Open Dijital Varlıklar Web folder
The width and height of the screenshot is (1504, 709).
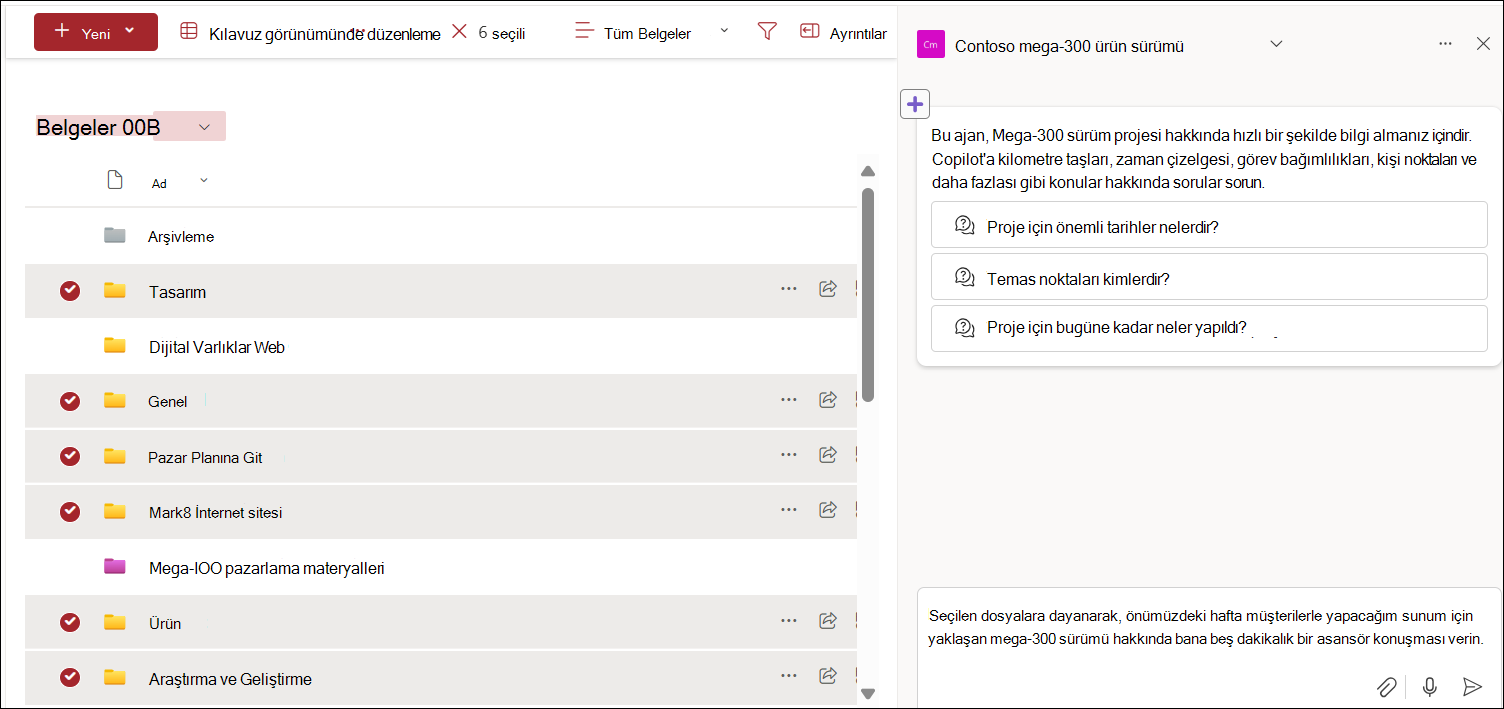217,348
